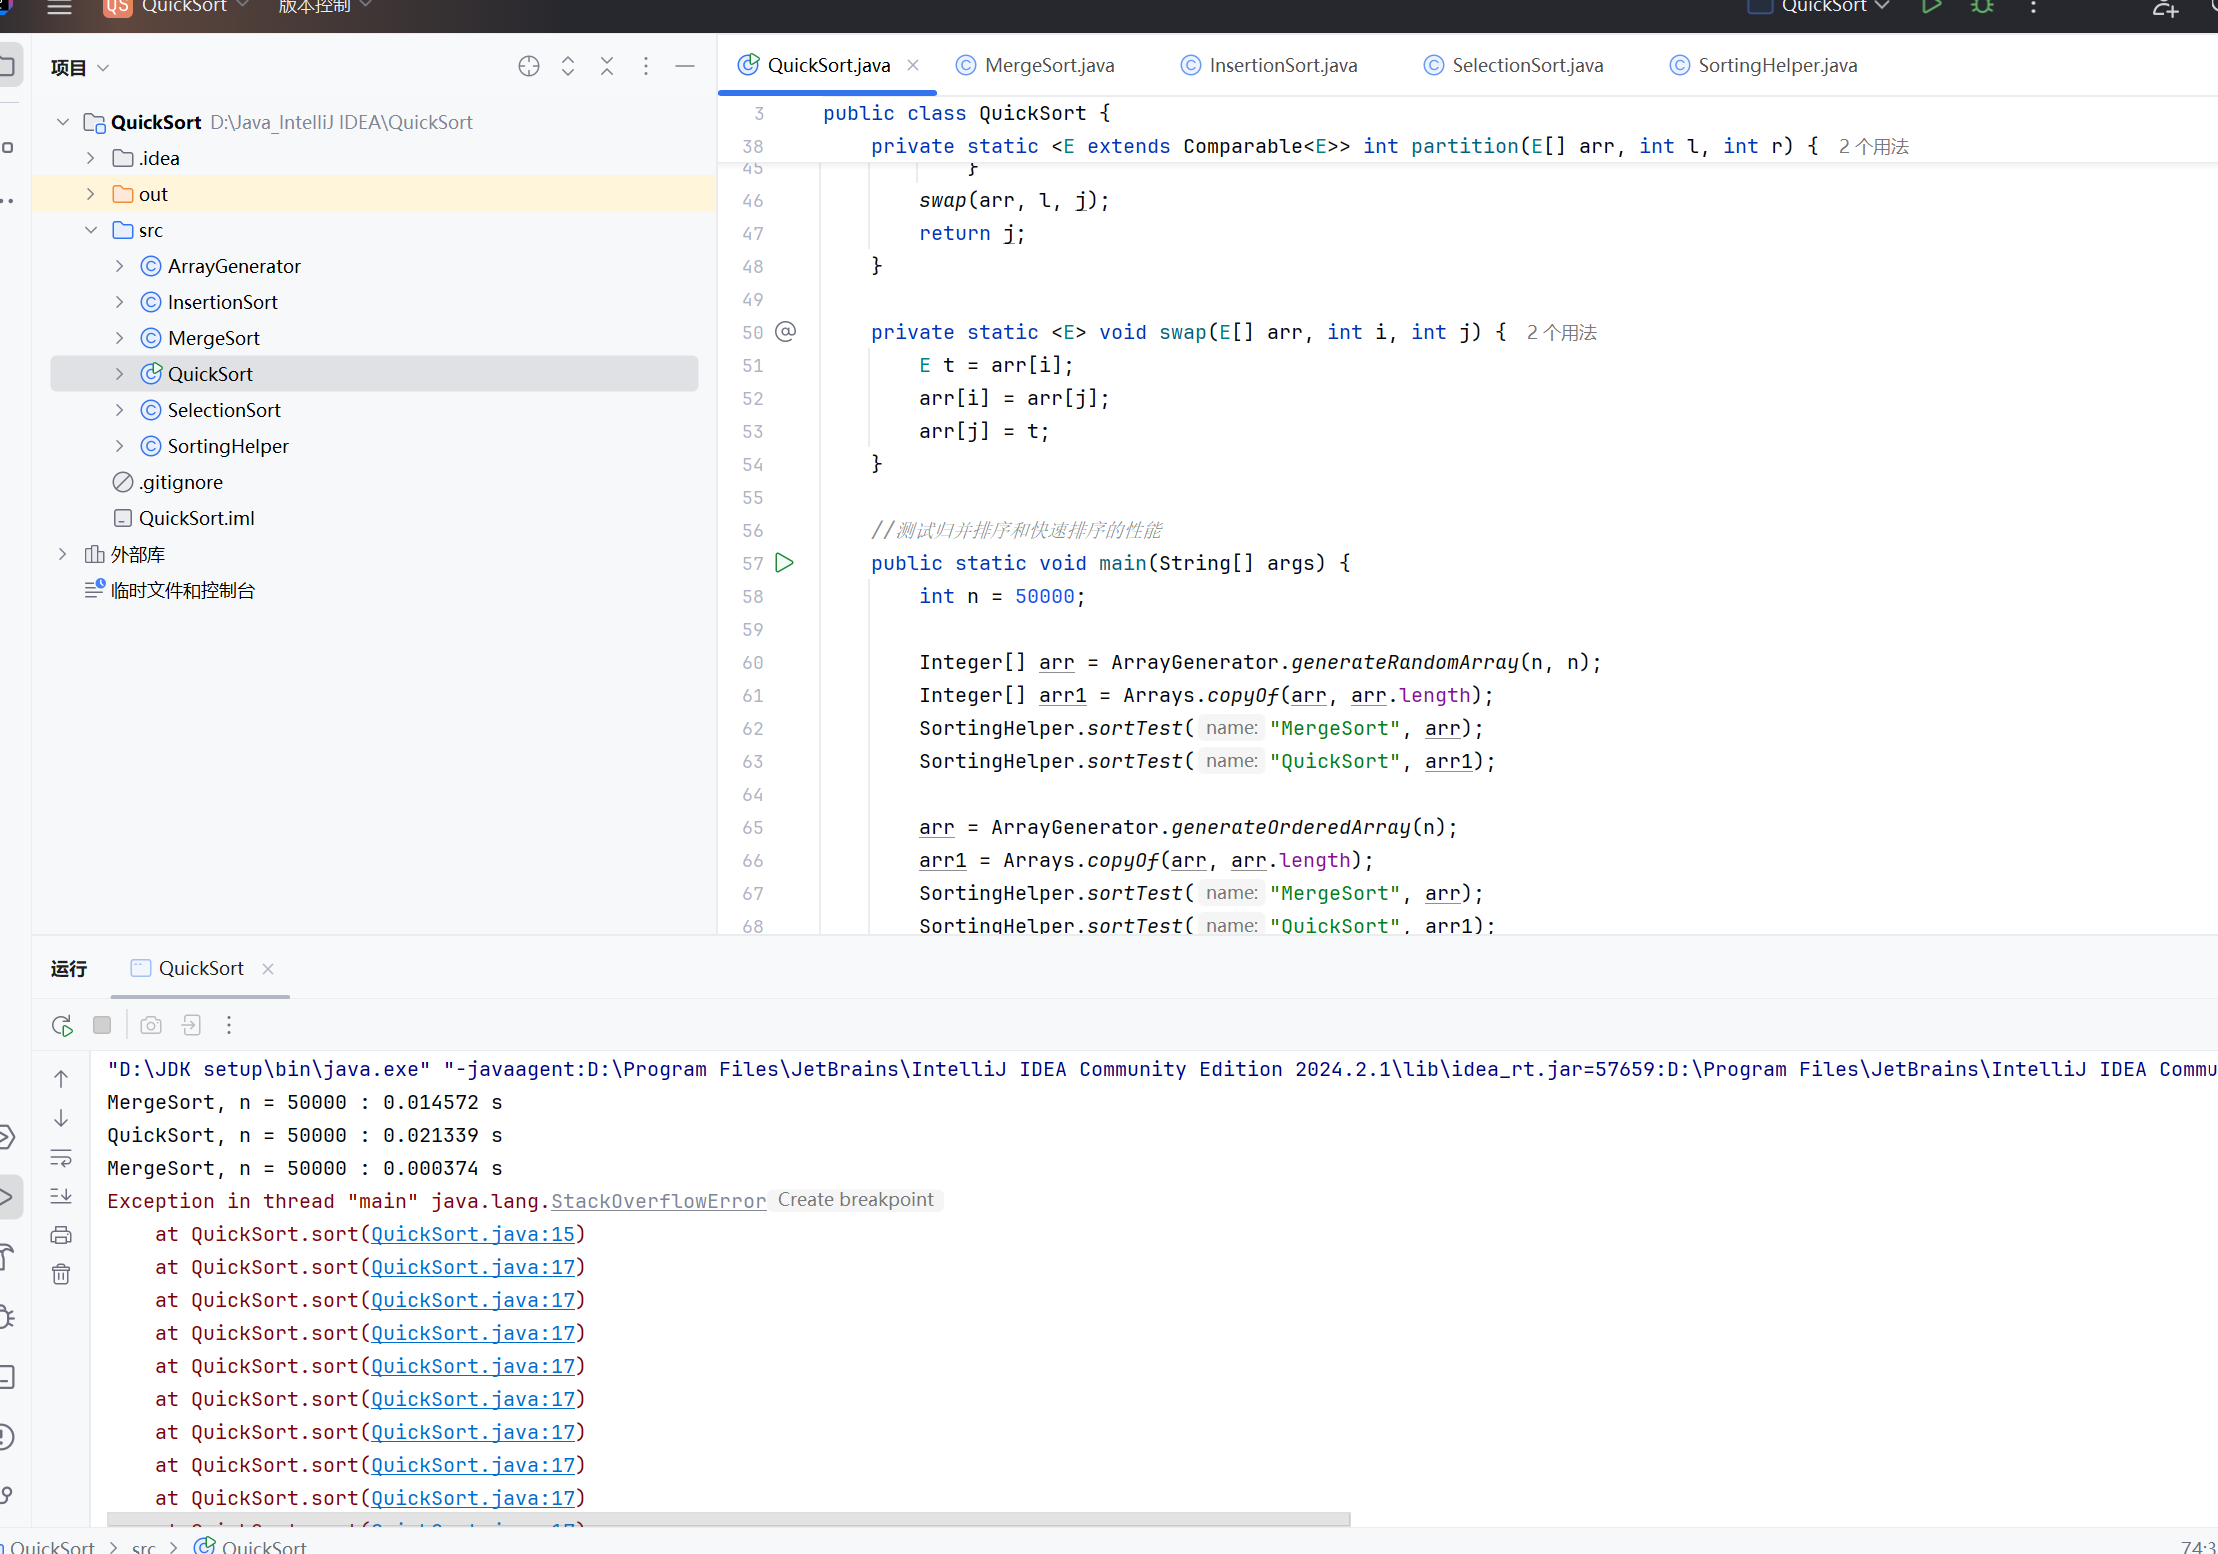Image resolution: width=2218 pixels, height=1554 pixels.
Task: Click the cursor position 74:3 indicator
Action: (2197, 1546)
